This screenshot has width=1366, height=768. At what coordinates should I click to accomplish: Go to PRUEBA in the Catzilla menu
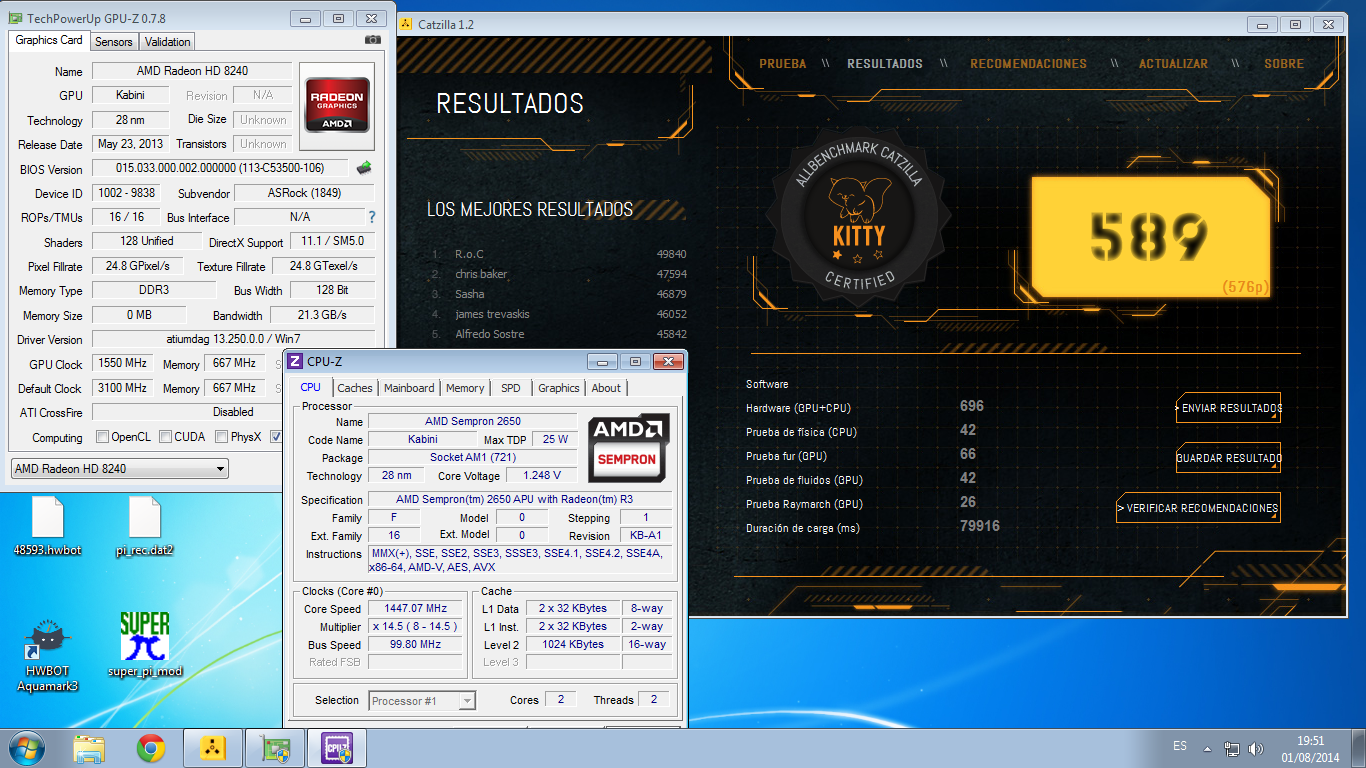(x=782, y=63)
